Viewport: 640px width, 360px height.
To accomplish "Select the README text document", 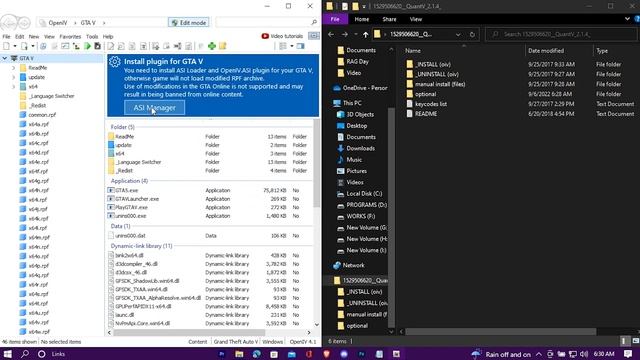I will click(426, 114).
